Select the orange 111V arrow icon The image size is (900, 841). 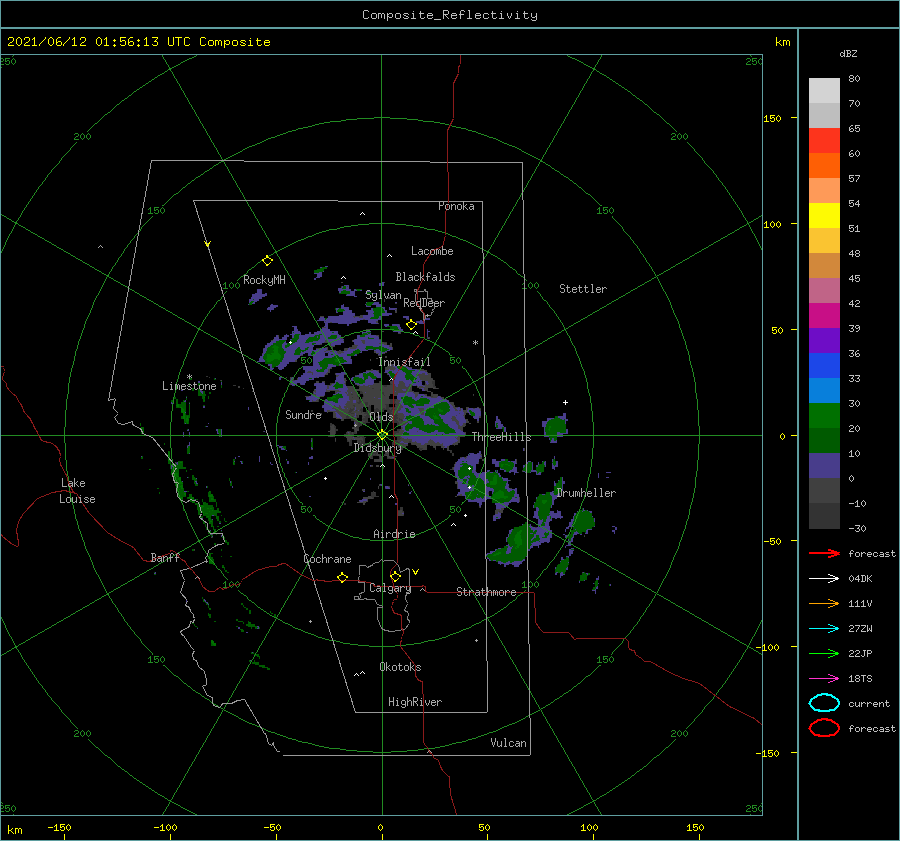(x=824, y=603)
